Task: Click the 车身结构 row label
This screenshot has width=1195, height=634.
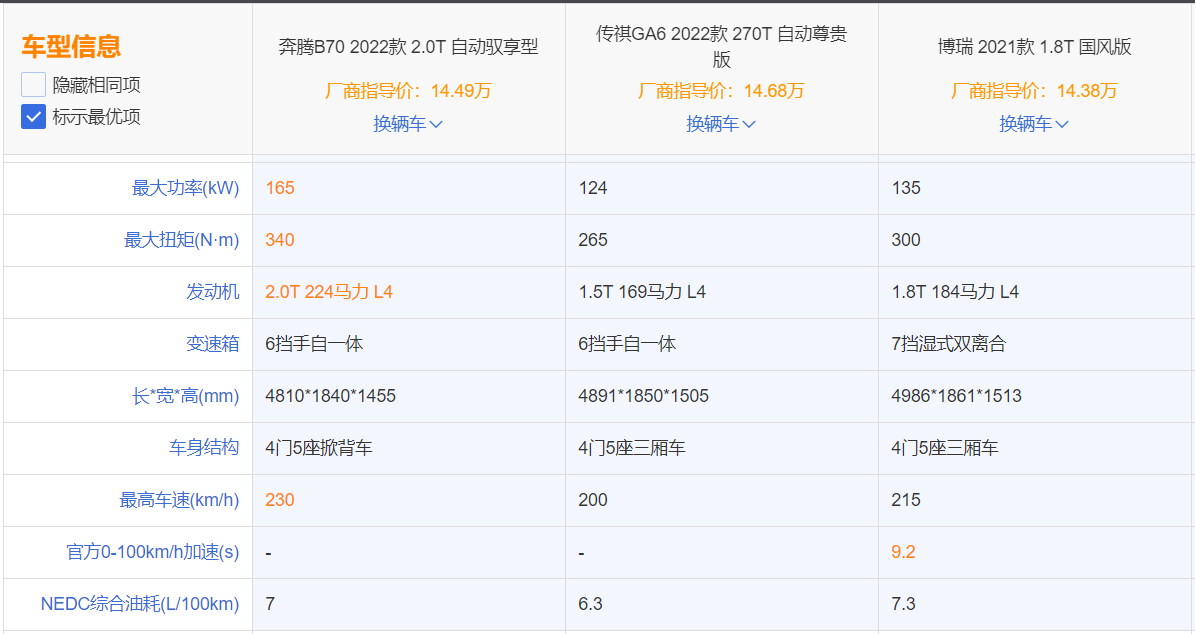Action: coord(203,447)
